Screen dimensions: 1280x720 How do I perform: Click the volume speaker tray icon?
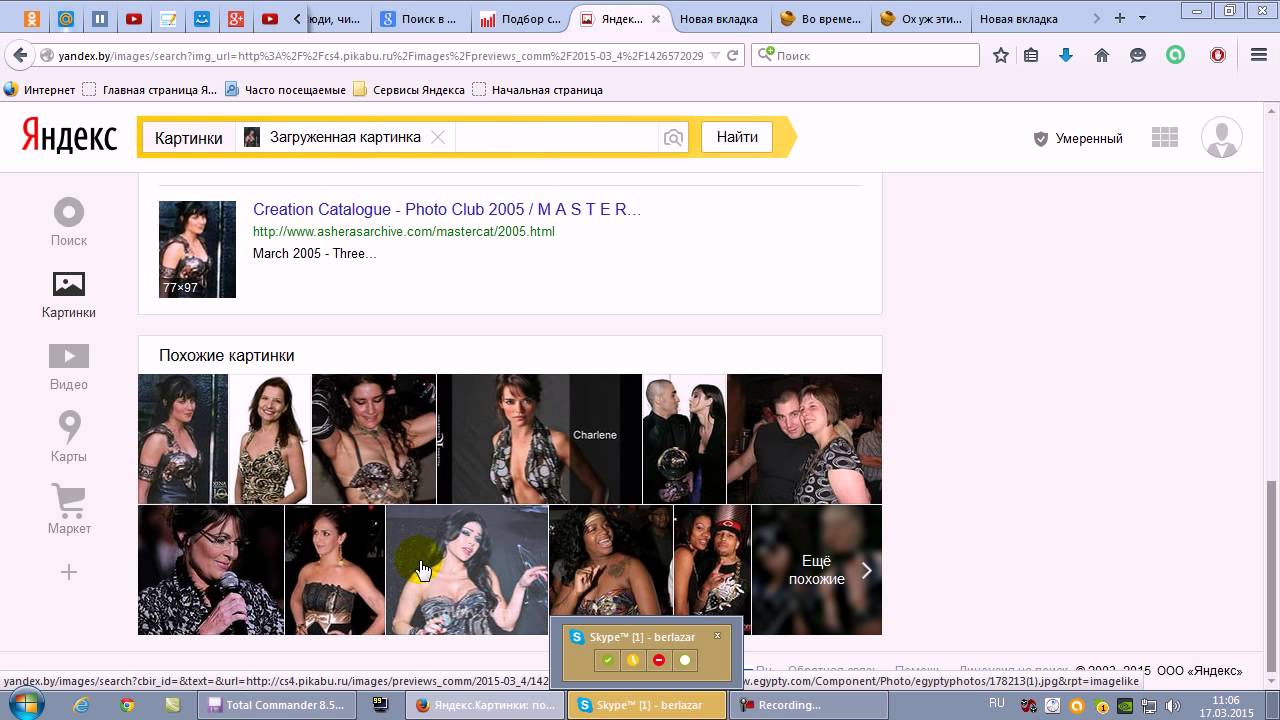[x=1172, y=705]
